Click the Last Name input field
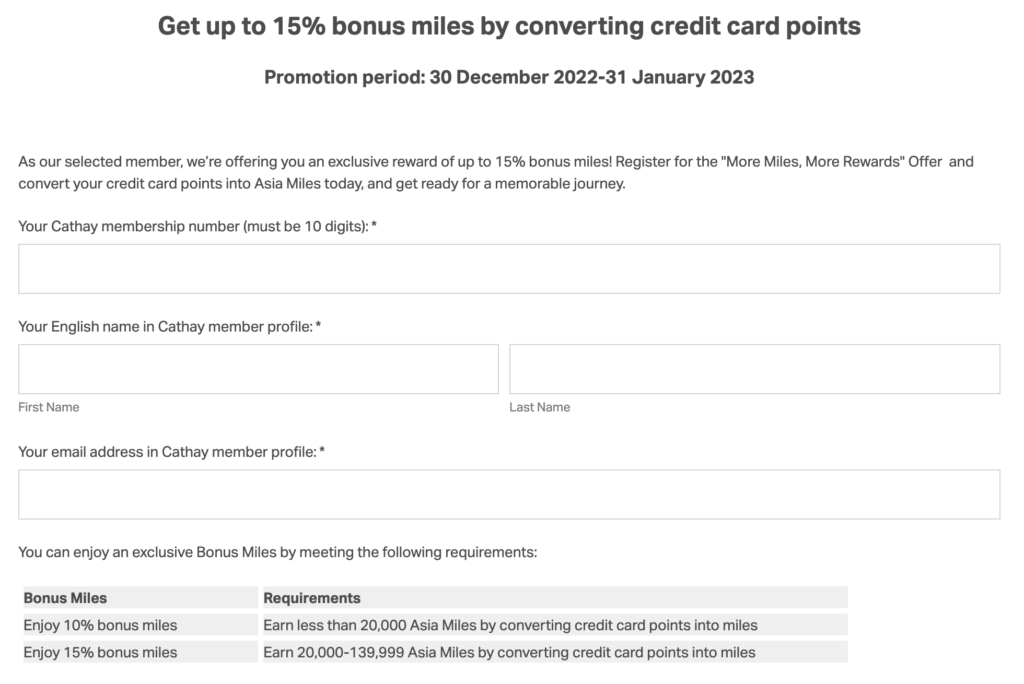This screenshot has width=1024, height=684. coord(755,368)
